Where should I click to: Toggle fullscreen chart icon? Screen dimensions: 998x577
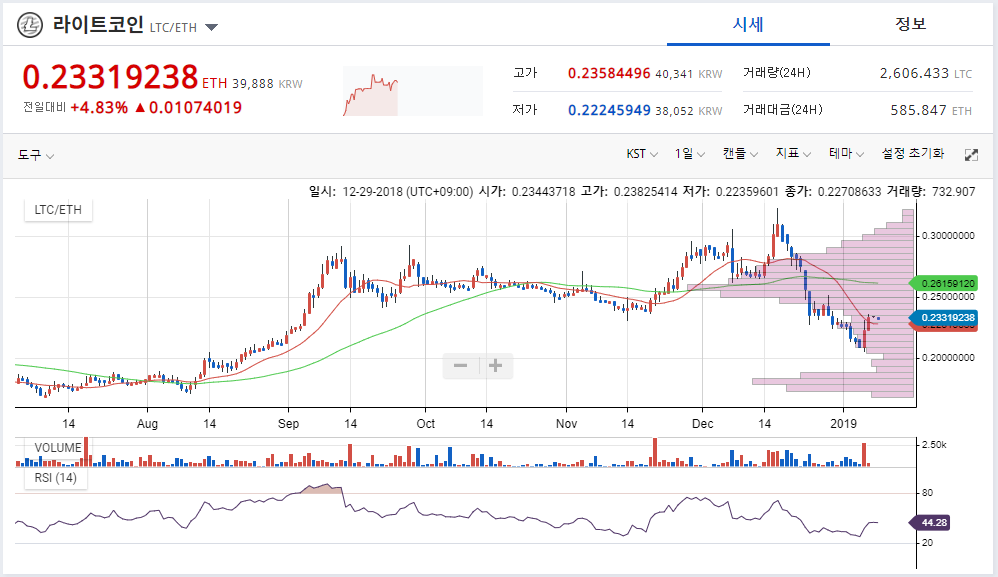(971, 155)
